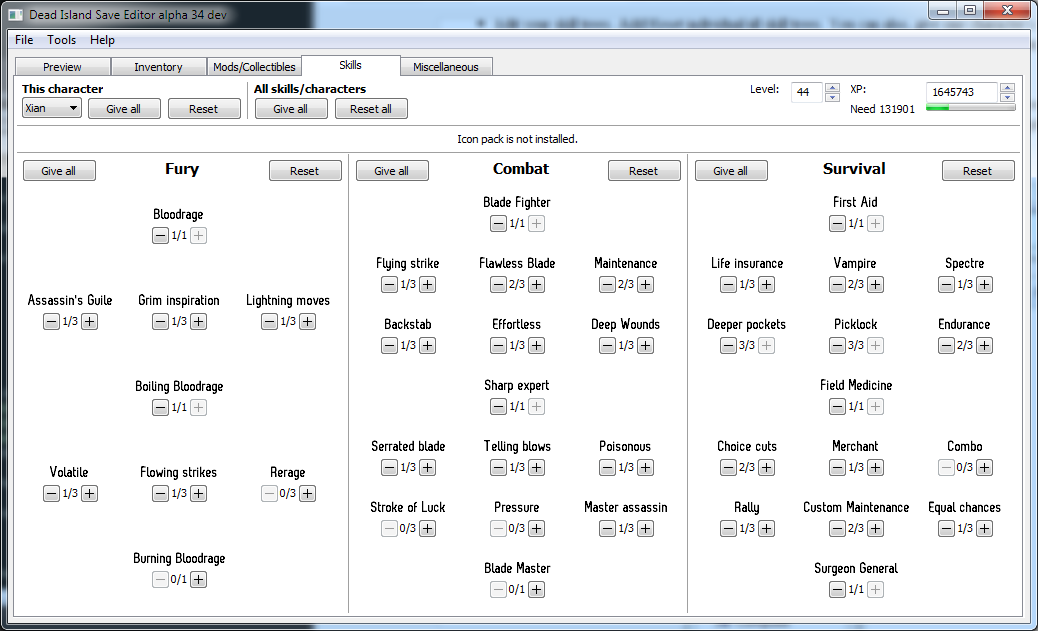Click Give all in Fury column
Viewport: 1038px width, 631px height.
tap(58, 171)
